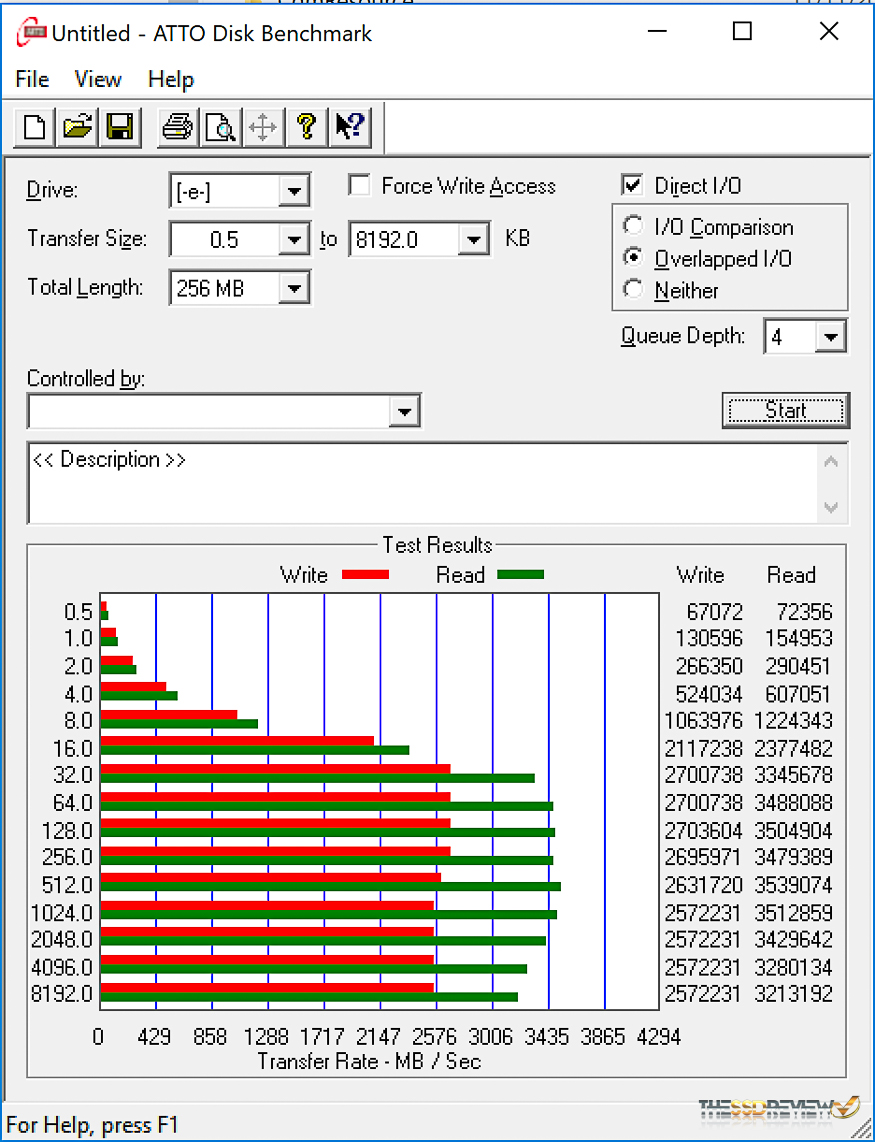Screen dimensions: 875x1142
Task: Save results with the floppy disk icon
Action: pyautogui.click(x=120, y=127)
